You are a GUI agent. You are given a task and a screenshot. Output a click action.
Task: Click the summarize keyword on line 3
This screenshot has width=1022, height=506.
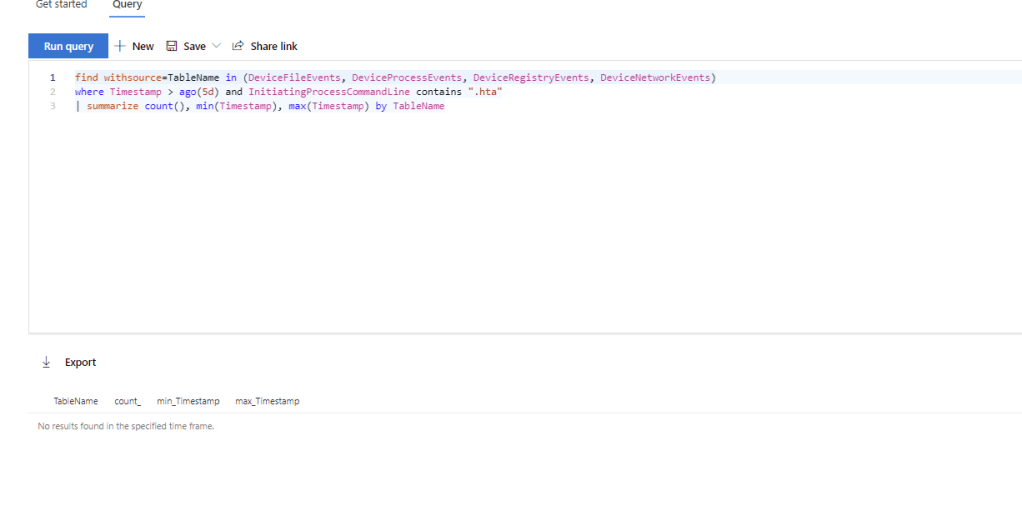(x=112, y=106)
